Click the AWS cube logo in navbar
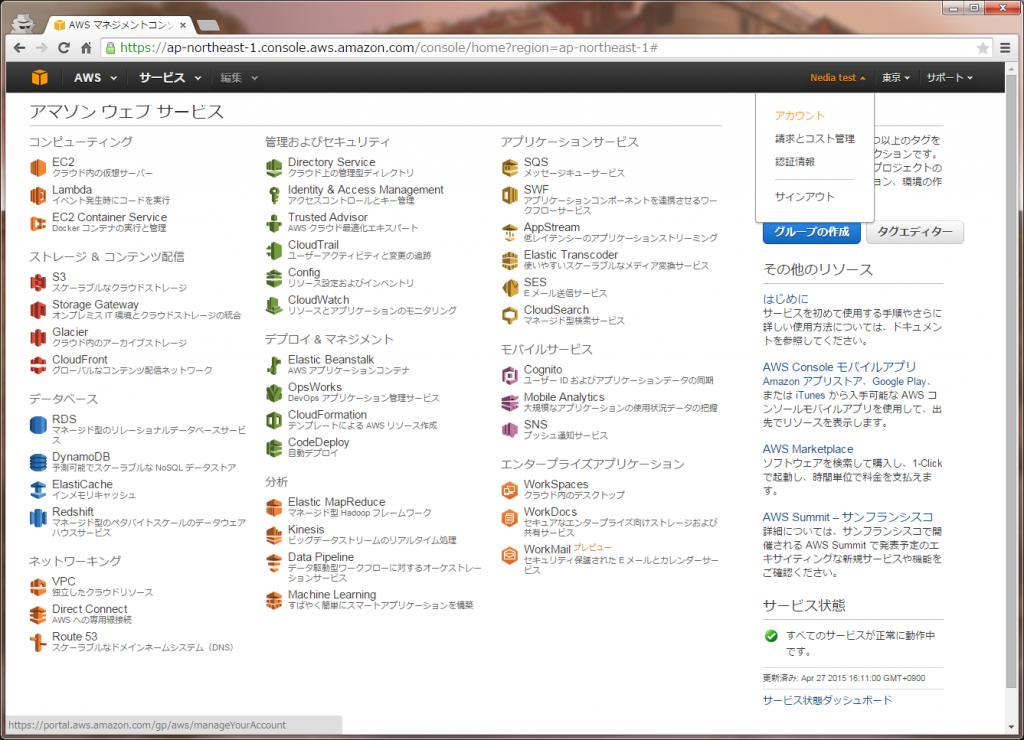The image size is (1024, 740). coord(40,78)
